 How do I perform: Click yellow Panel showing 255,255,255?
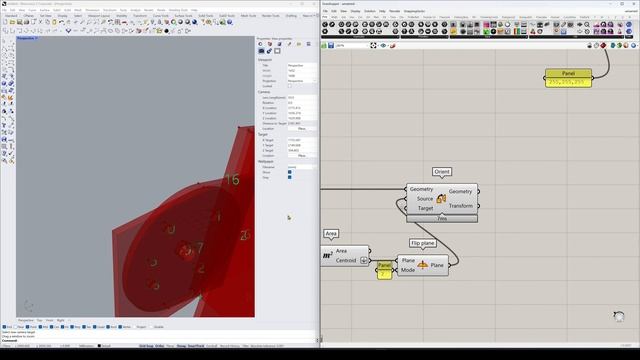click(568, 78)
